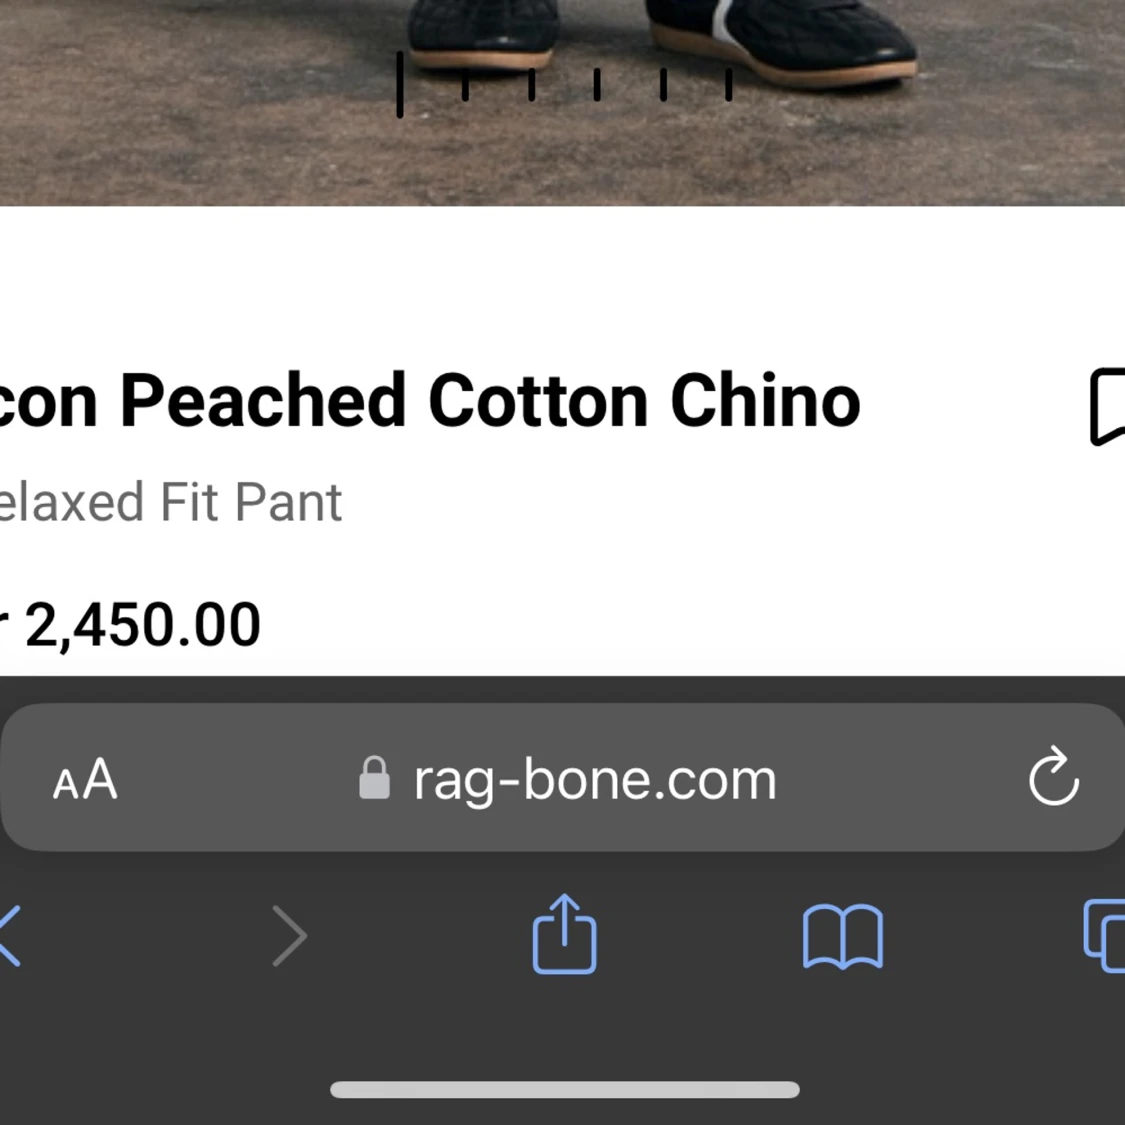Image resolution: width=1125 pixels, height=1125 pixels.
Task: Tap the 2,450.00 price text
Action: [x=142, y=625]
